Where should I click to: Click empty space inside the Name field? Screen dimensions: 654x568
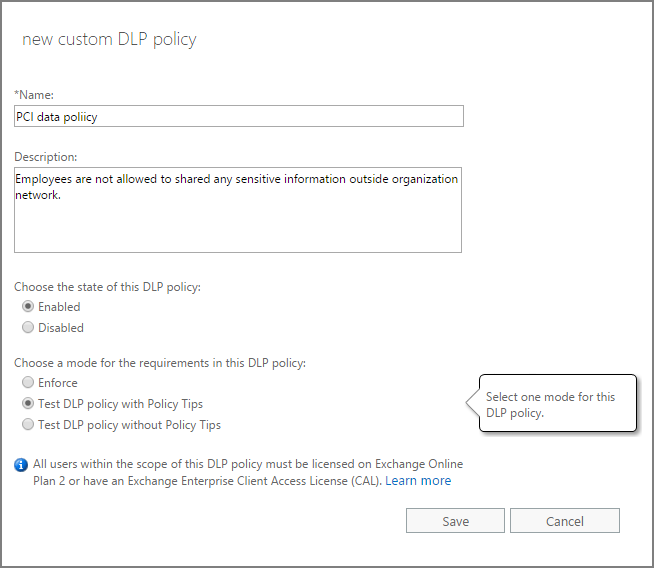tap(279, 116)
